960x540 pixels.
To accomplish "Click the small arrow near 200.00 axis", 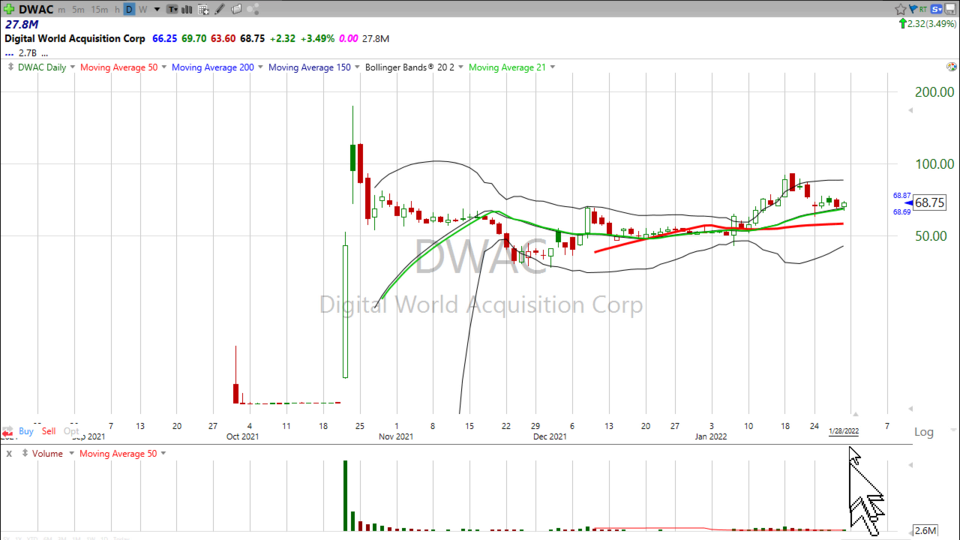I will click(911, 110).
